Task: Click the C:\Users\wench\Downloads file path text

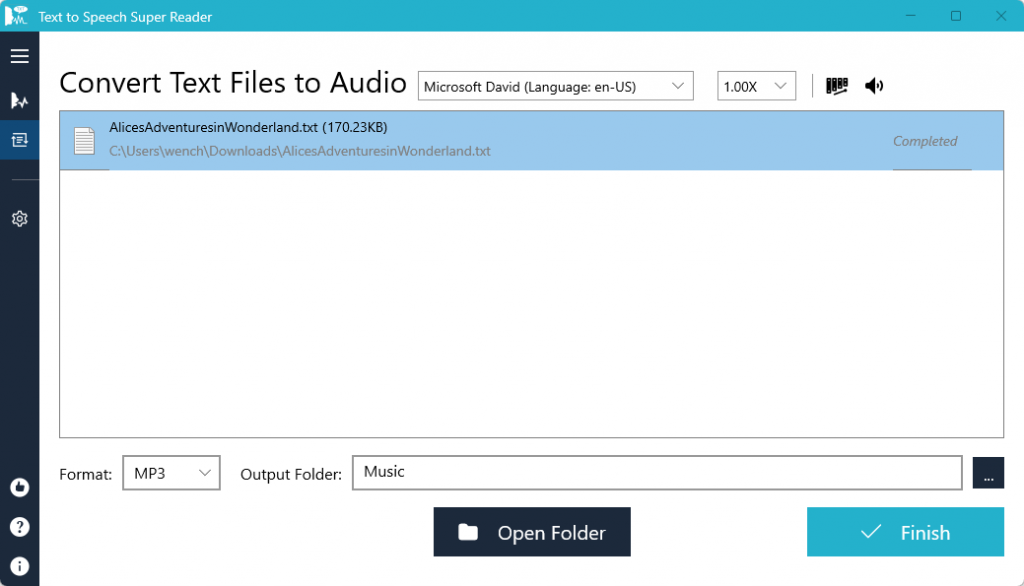Action: point(300,151)
